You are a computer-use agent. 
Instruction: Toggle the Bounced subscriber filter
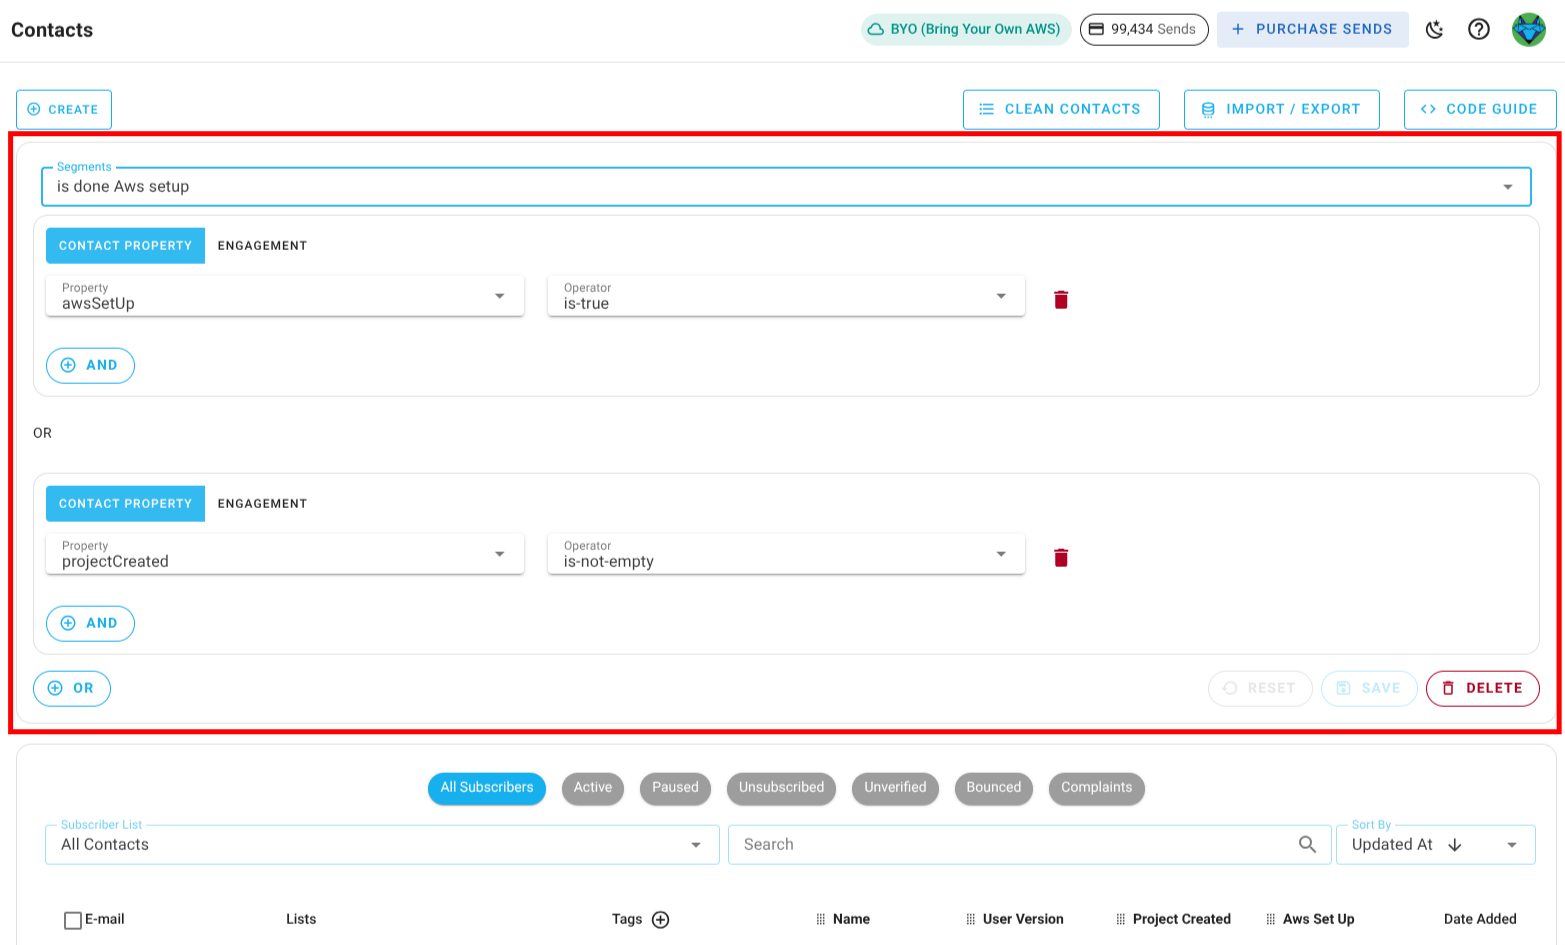[x=993, y=788]
